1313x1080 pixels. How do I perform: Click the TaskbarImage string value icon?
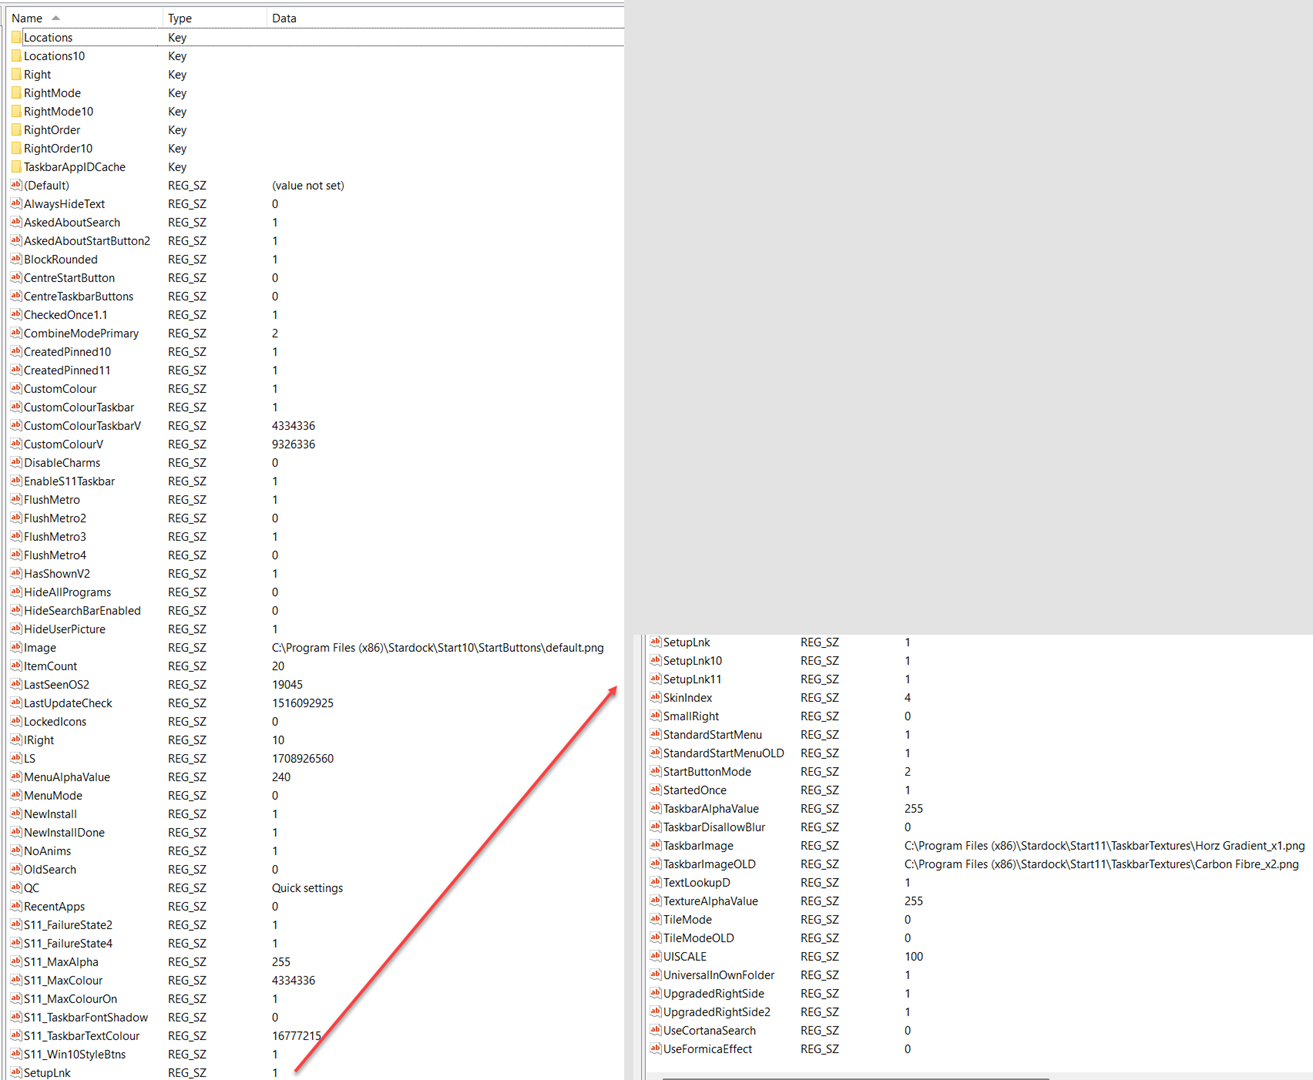pyautogui.click(x=656, y=846)
